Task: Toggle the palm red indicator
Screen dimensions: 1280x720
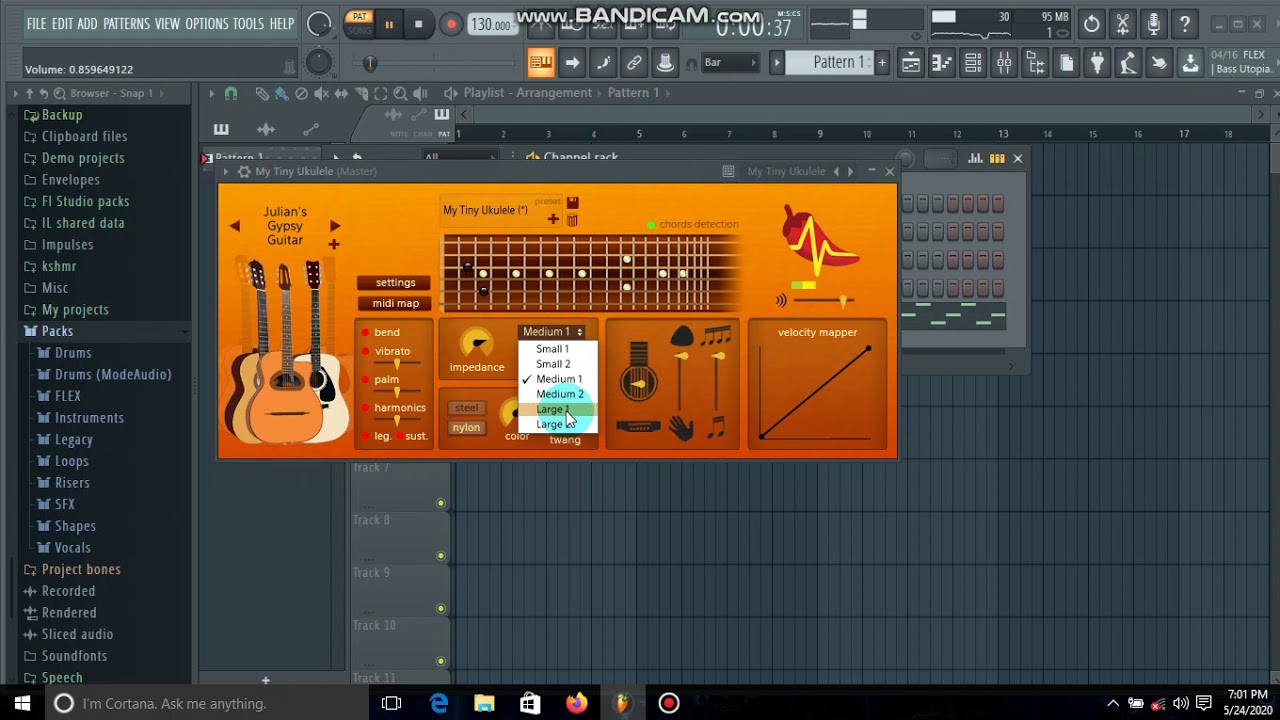Action: (365, 380)
